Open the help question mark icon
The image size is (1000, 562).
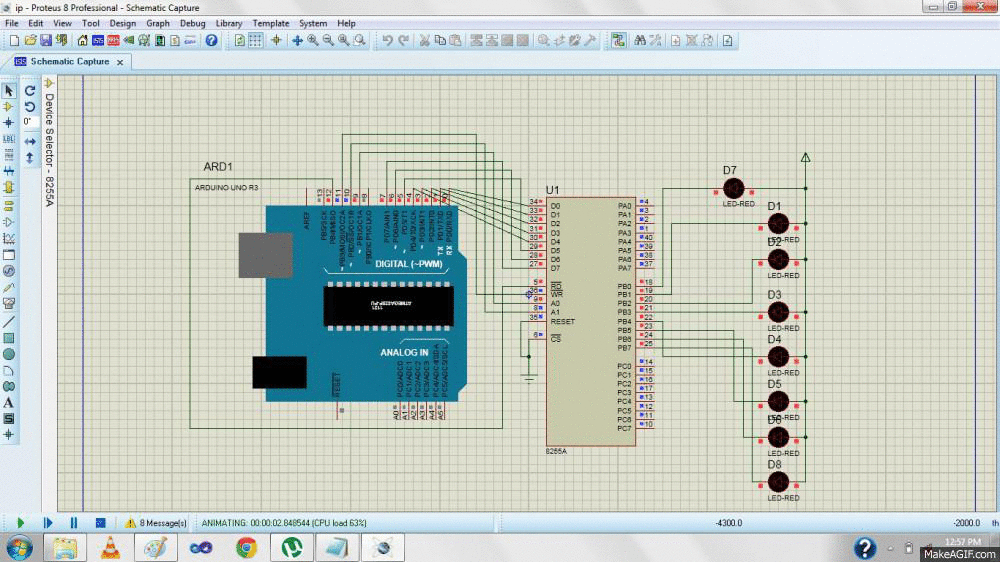pos(211,41)
